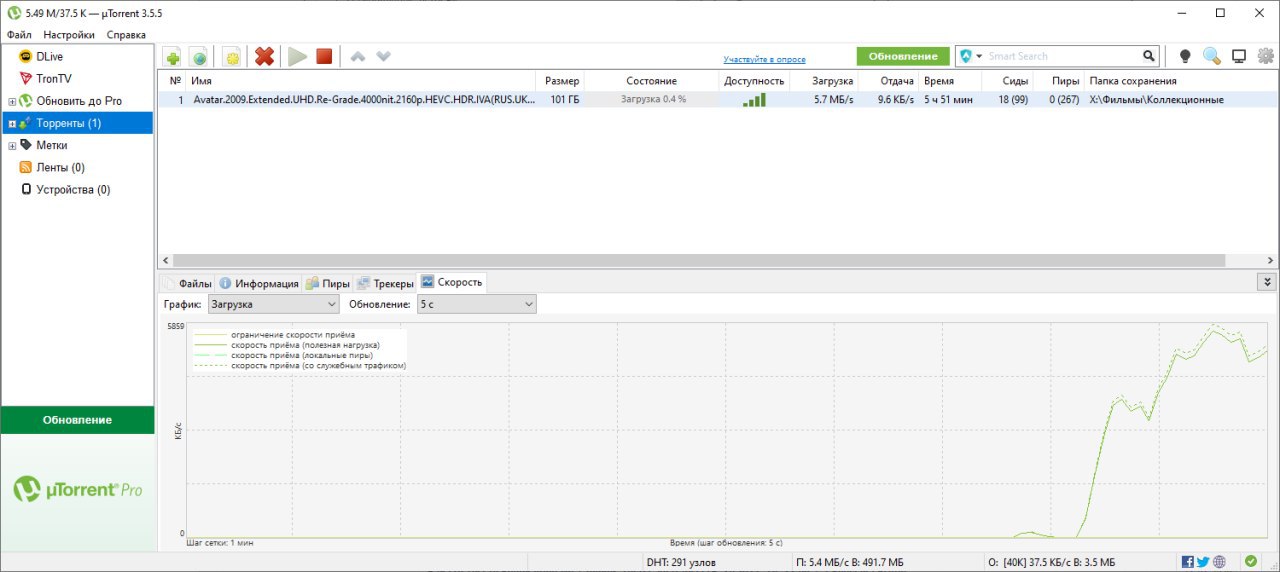Open Facebook icon in status bar
The height and width of the screenshot is (572, 1280).
[x=1188, y=562]
